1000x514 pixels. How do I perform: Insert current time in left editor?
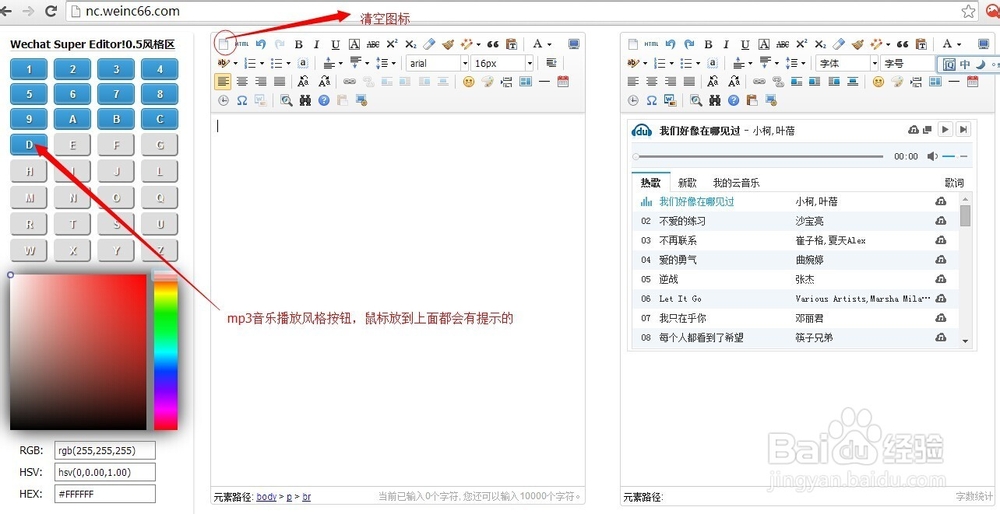tap(223, 100)
